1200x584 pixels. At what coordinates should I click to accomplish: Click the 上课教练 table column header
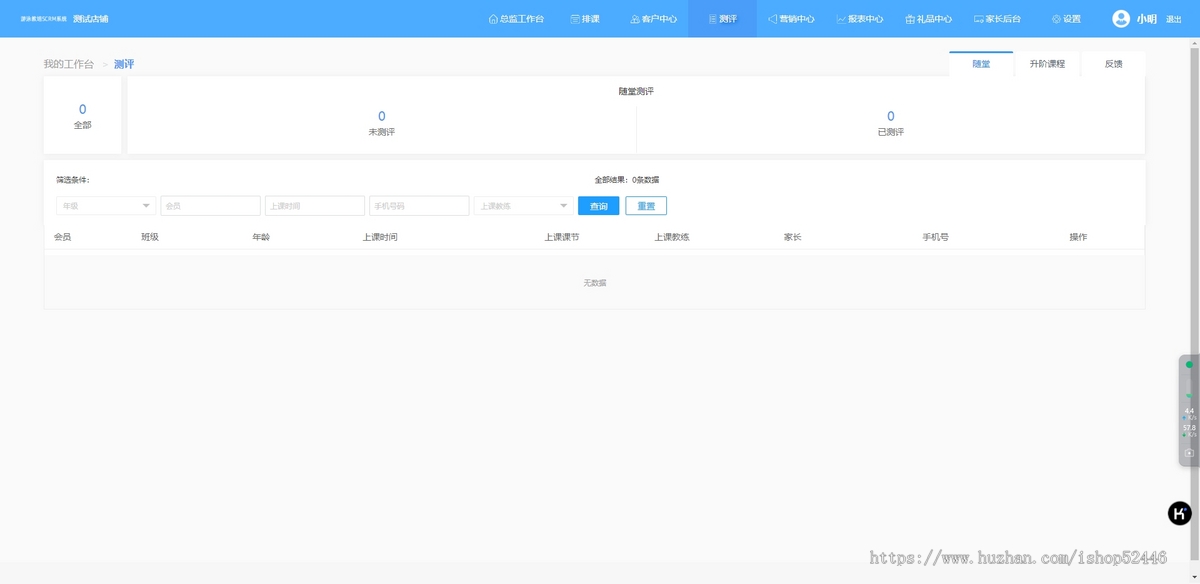[x=671, y=237]
